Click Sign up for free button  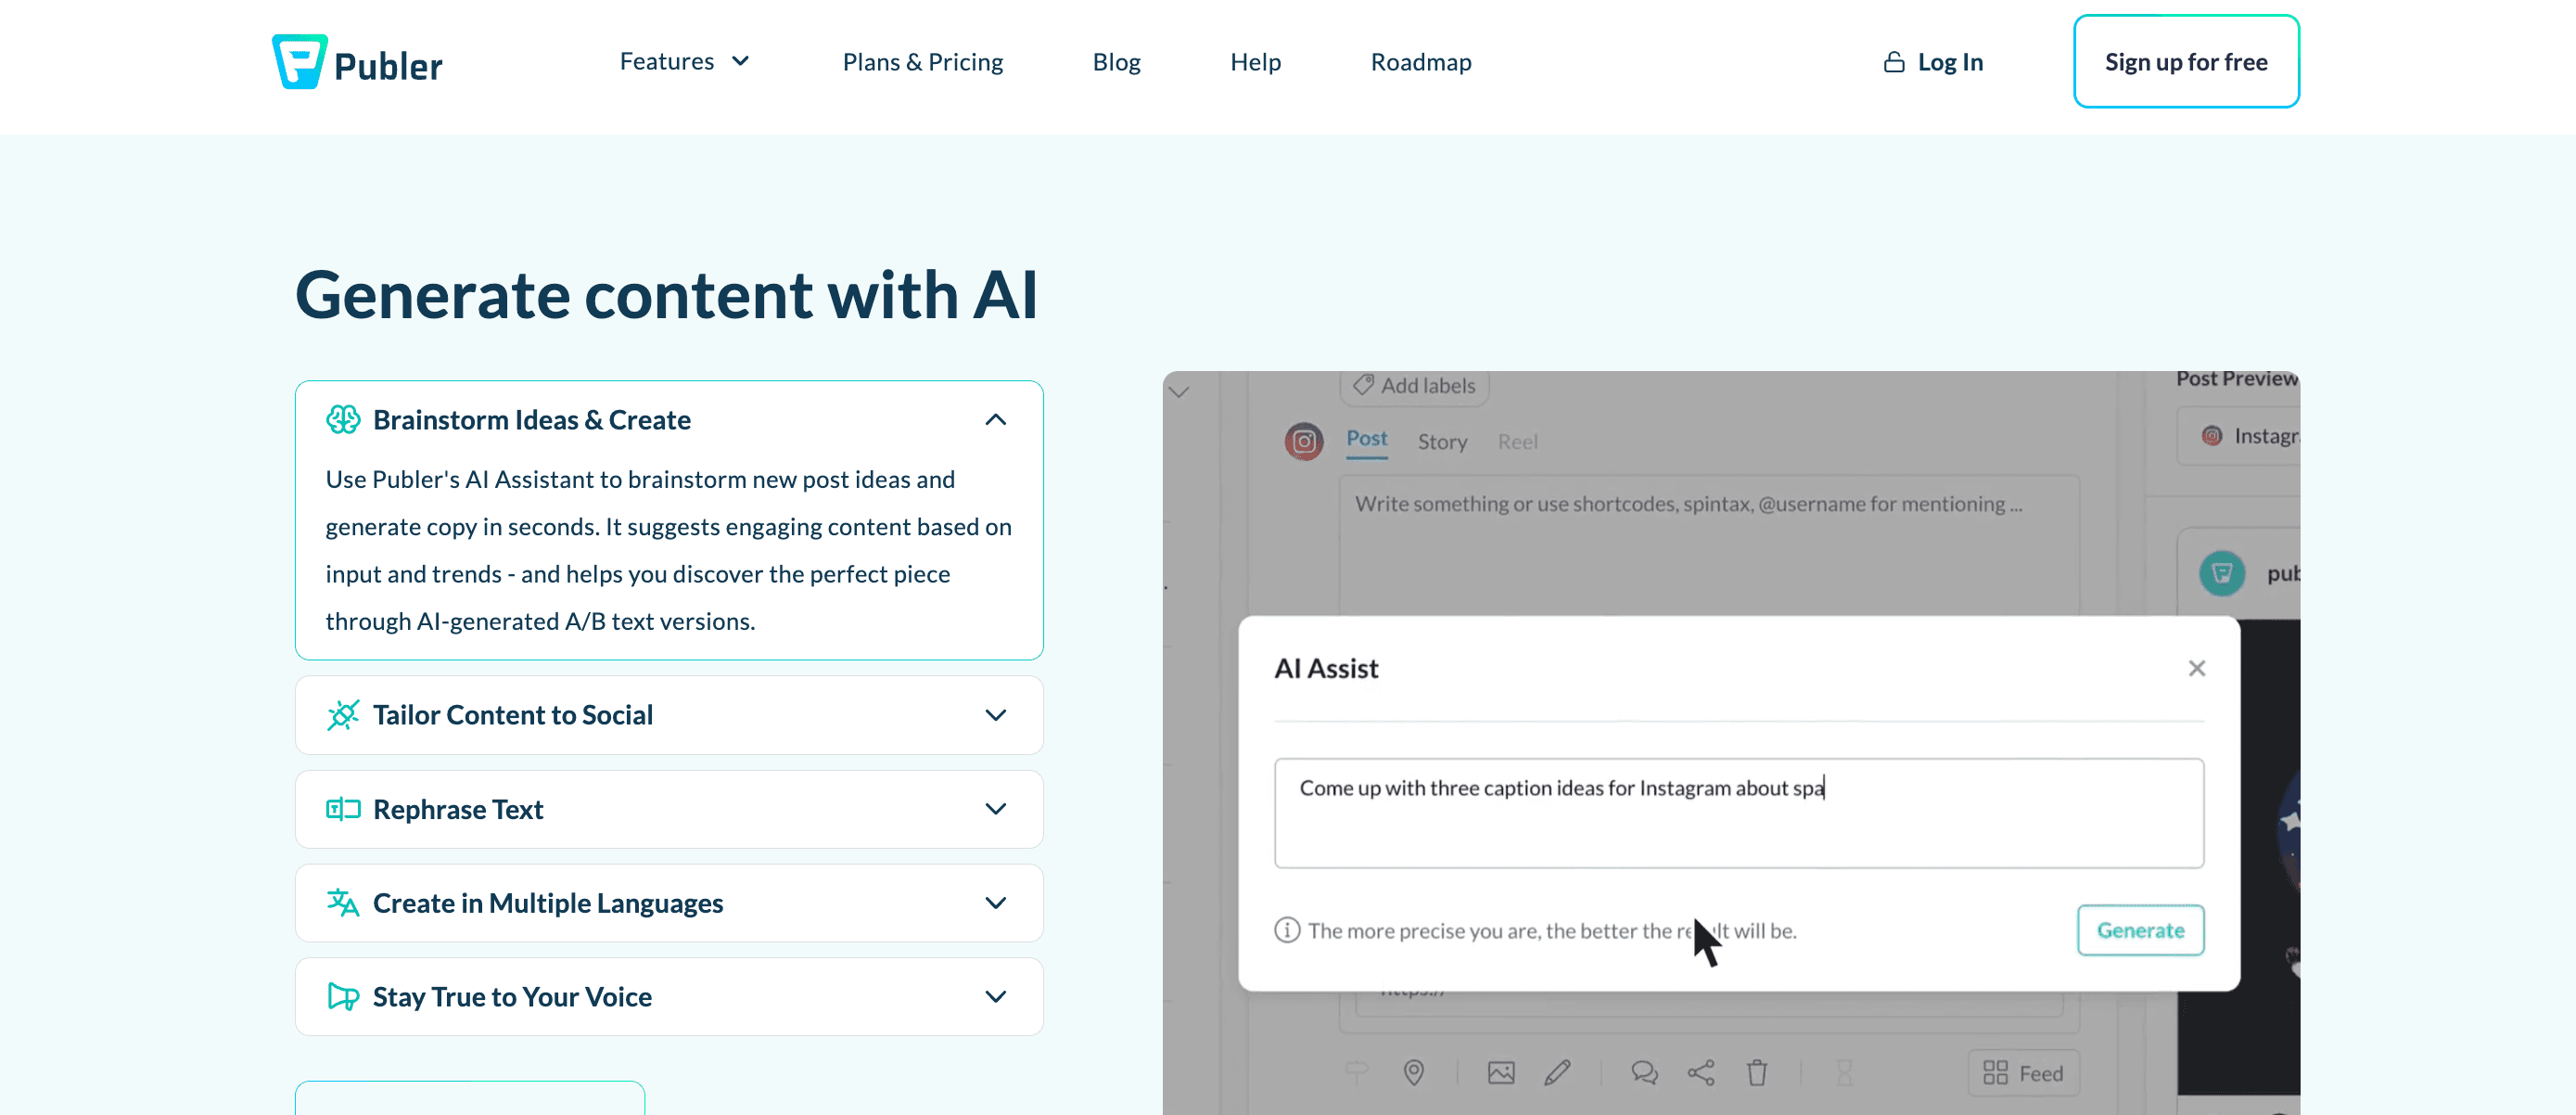[2185, 61]
